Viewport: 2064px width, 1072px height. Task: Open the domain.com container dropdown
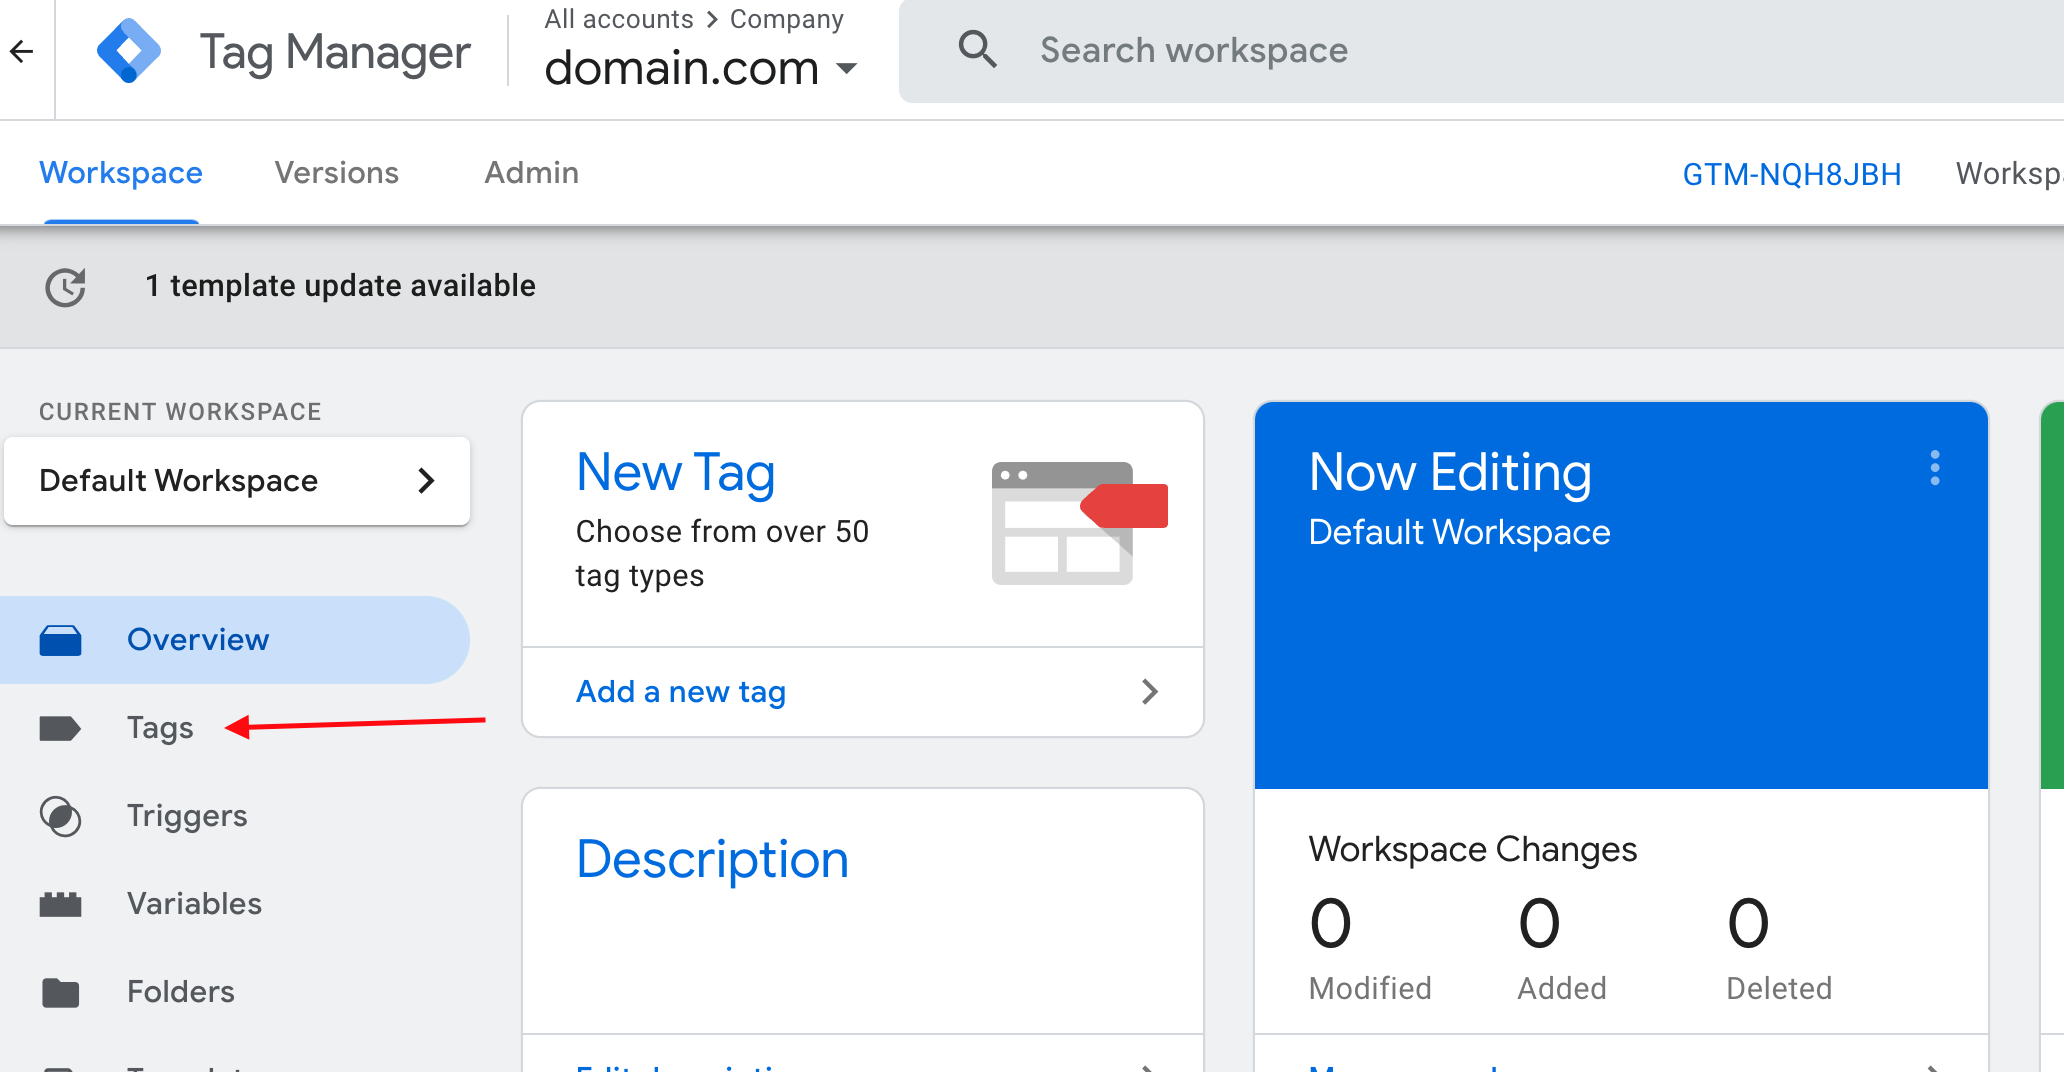[x=701, y=68]
